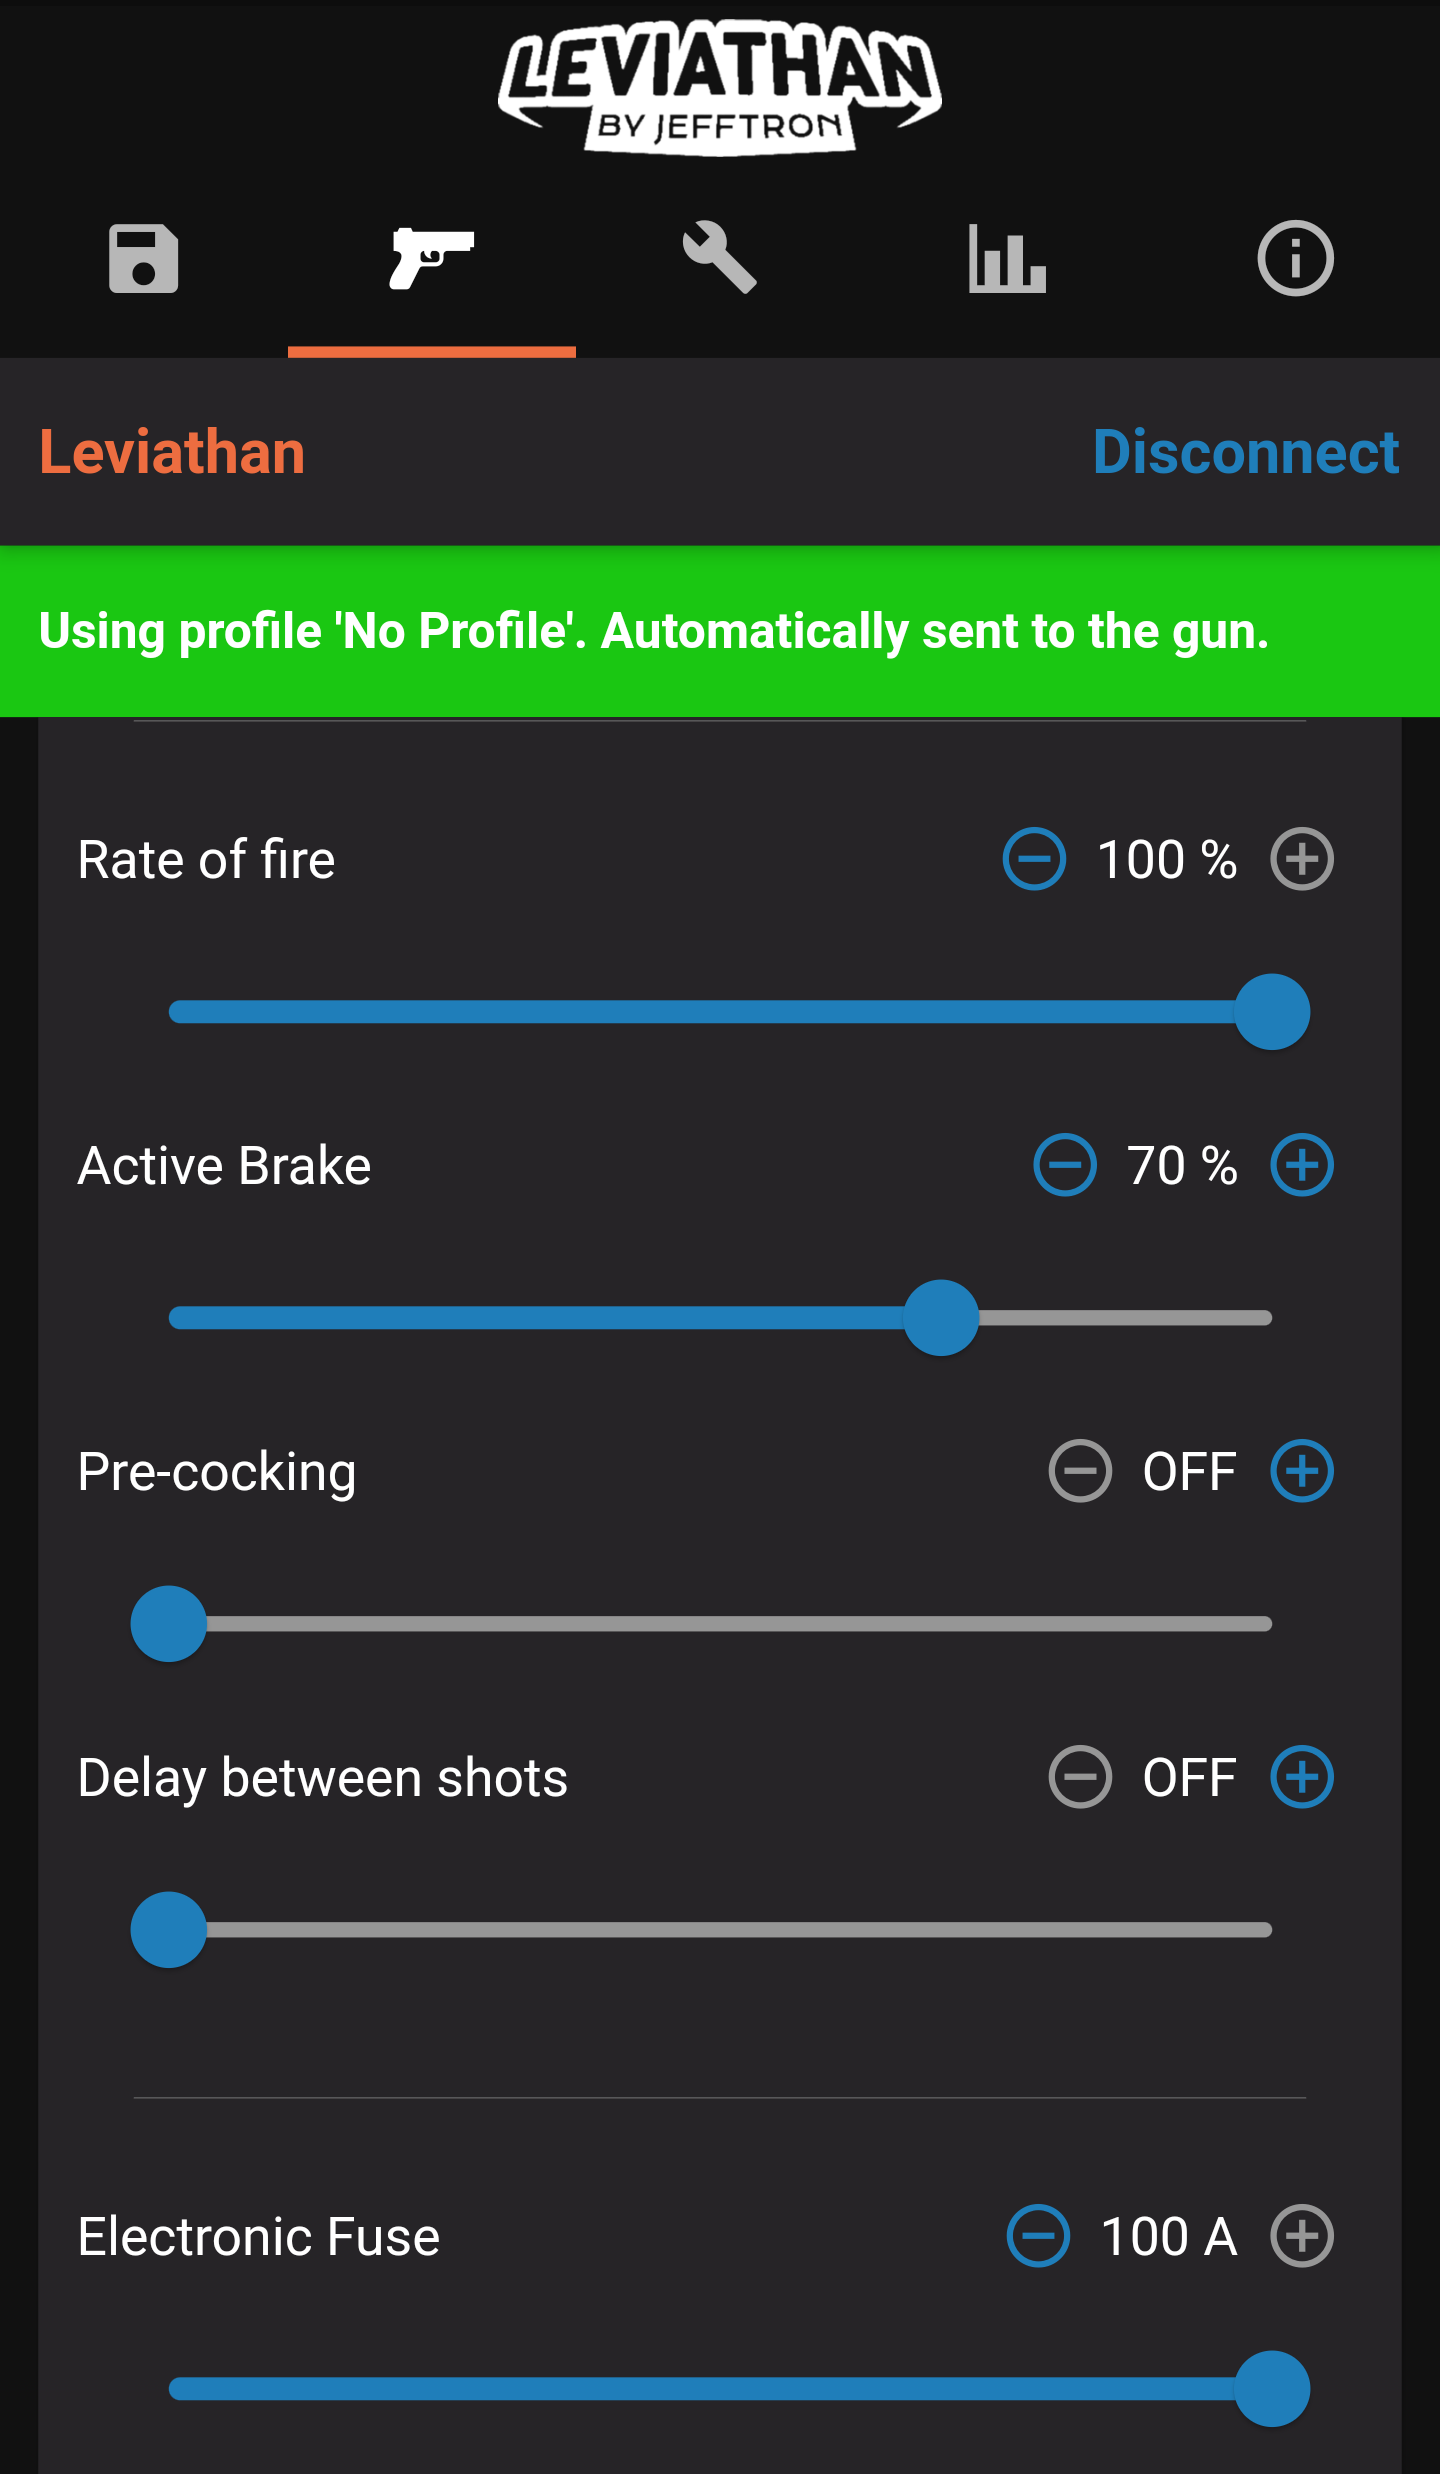
Task: Open the statistics bar chart tab
Action: pyautogui.click(x=1007, y=259)
